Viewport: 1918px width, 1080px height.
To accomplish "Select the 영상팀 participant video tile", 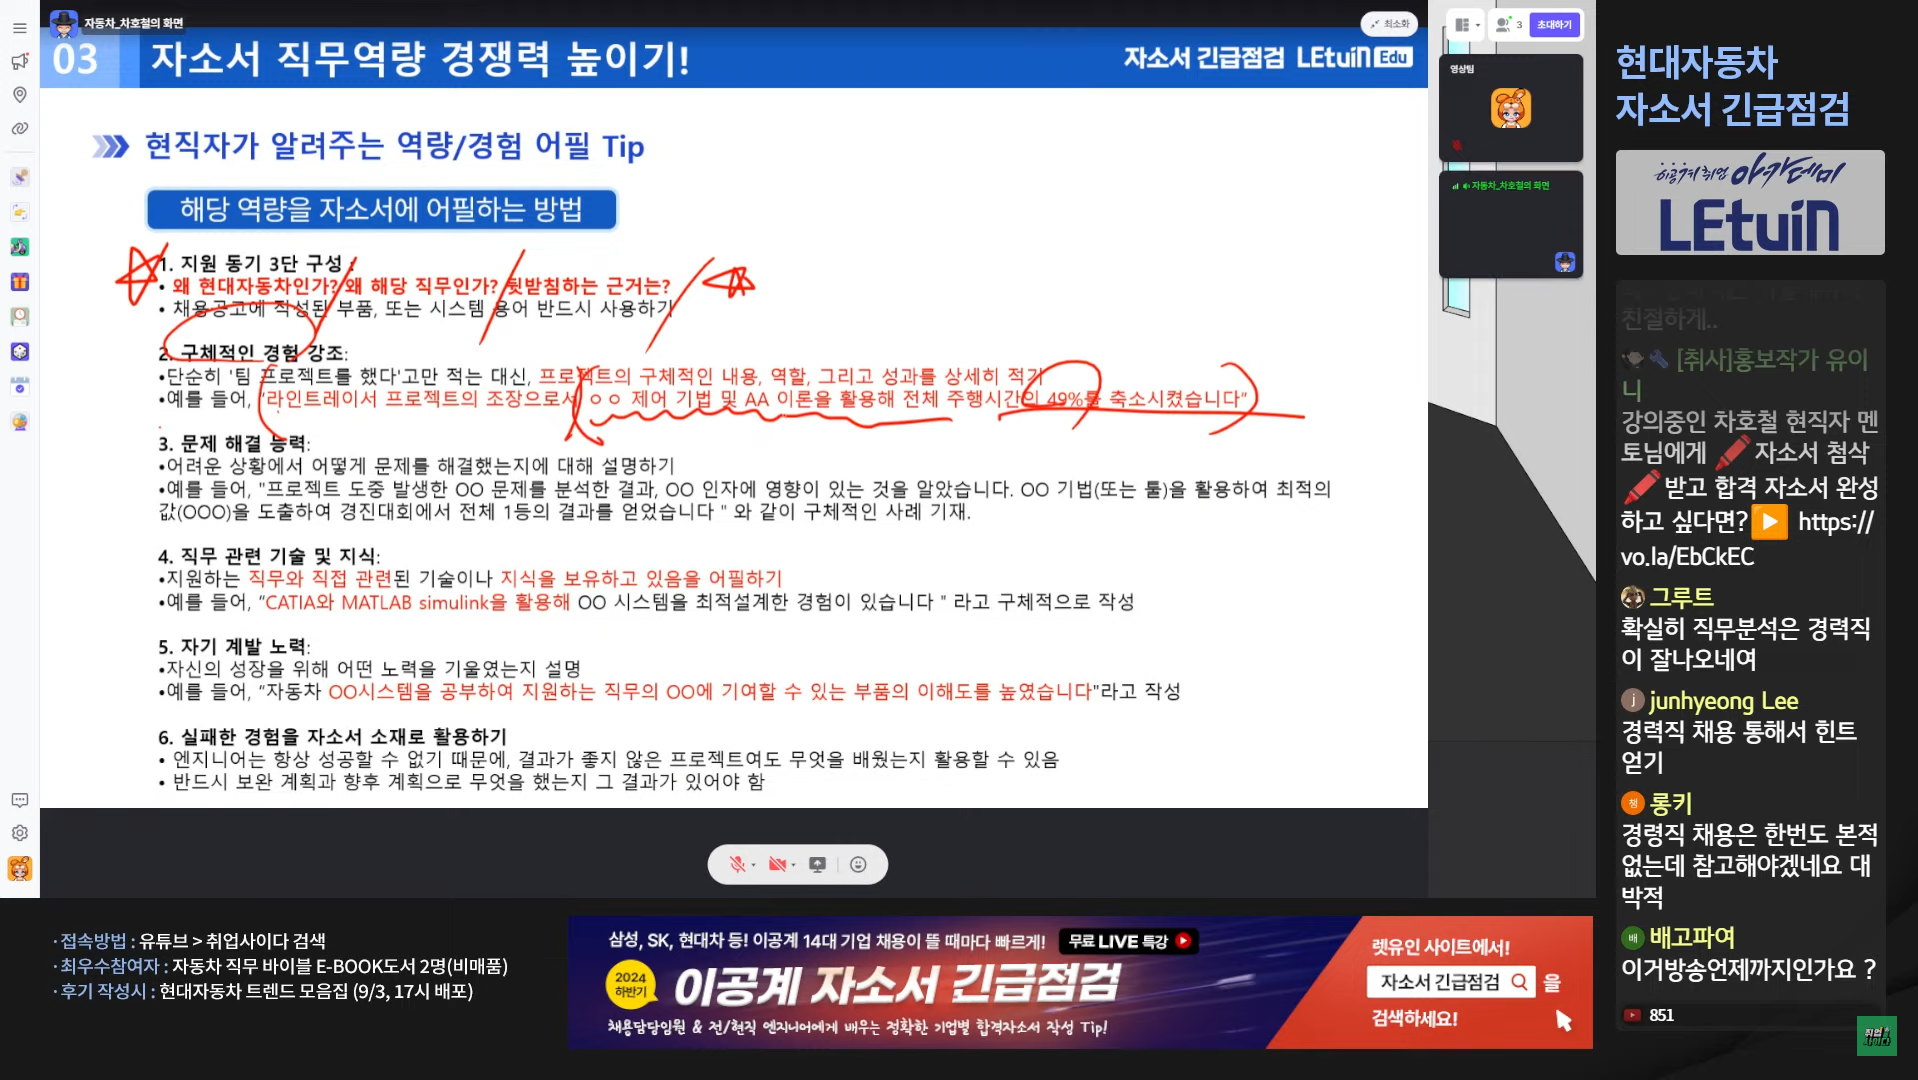I will (x=1510, y=108).
